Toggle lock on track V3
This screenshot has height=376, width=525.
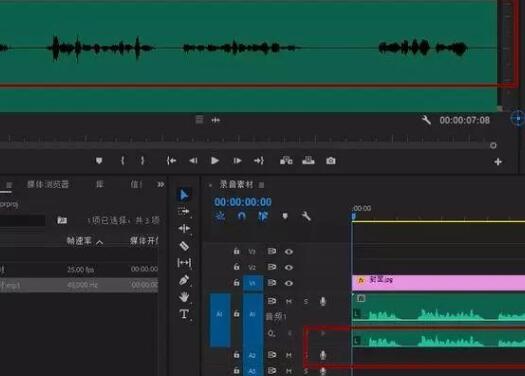point(236,251)
